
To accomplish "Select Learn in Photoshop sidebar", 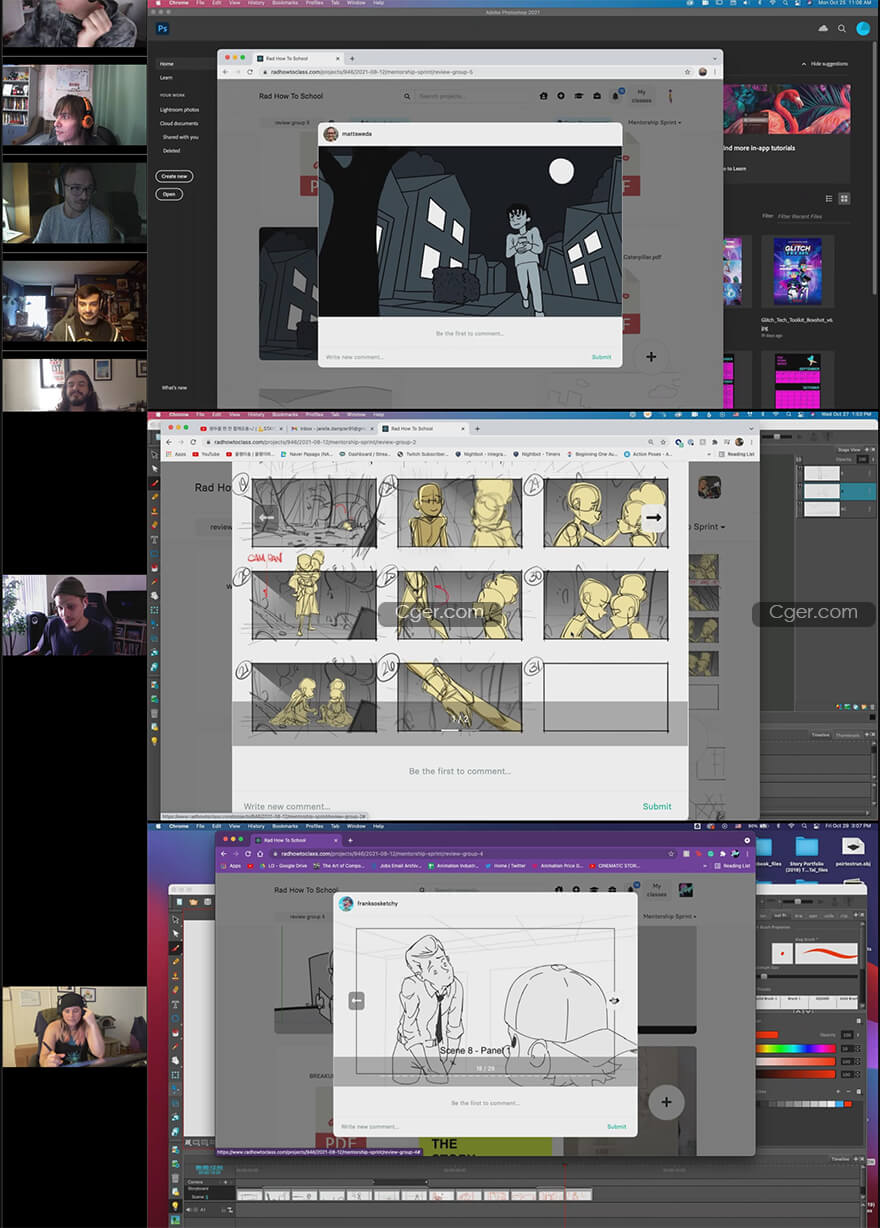I will tap(166, 77).
